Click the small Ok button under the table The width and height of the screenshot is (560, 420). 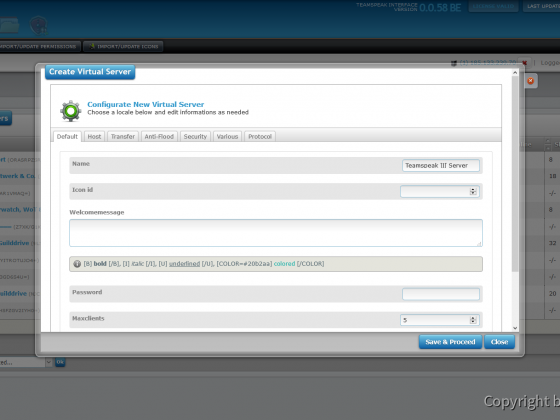[60, 362]
